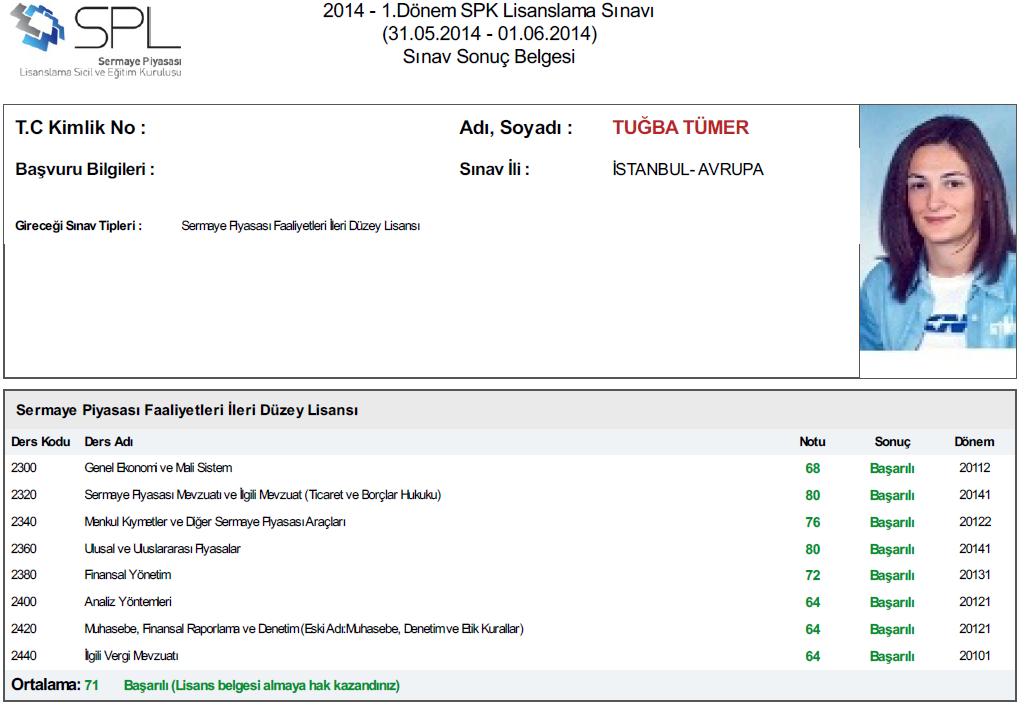The width and height of the screenshot is (1027, 707).
Task: Click the Ortalama 71 average value
Action: point(92,685)
